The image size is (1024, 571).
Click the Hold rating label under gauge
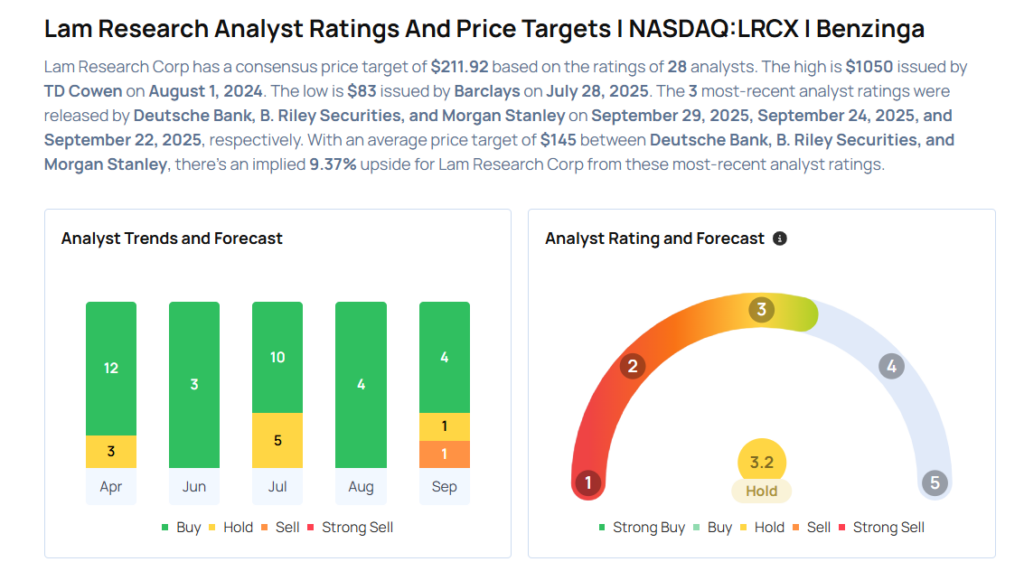[761, 491]
